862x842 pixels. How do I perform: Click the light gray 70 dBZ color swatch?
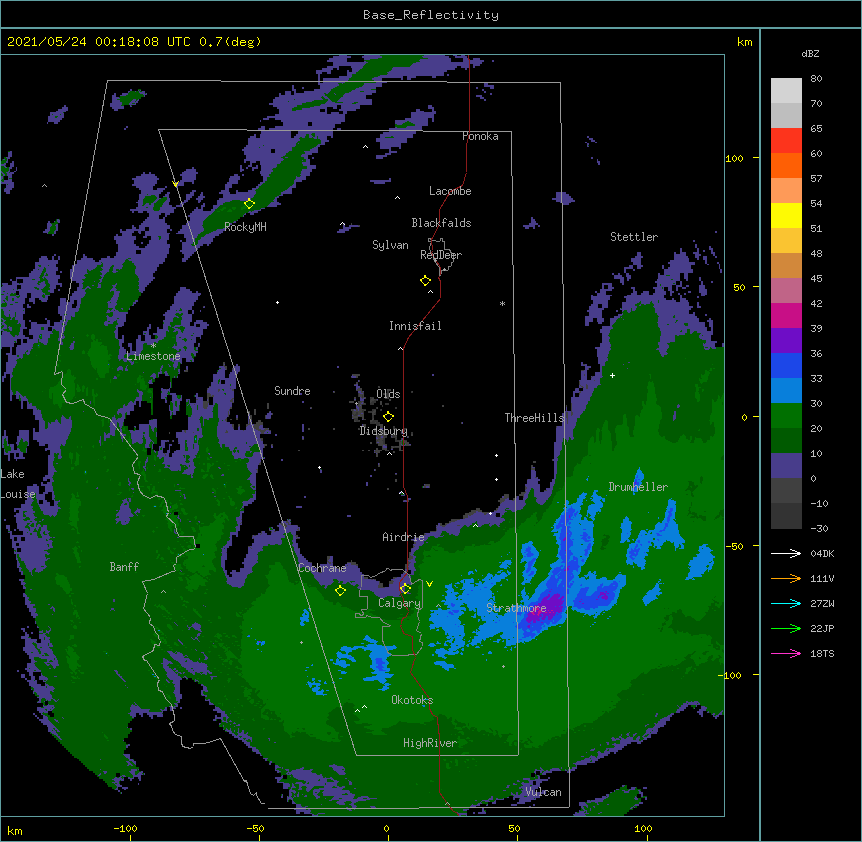point(786,91)
